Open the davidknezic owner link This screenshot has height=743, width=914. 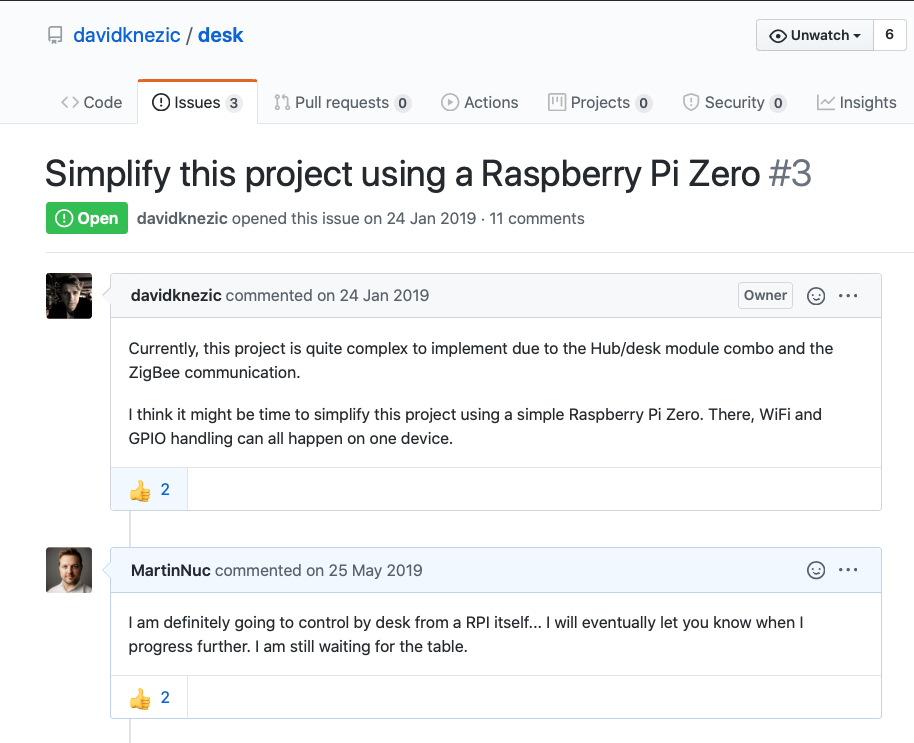click(126, 35)
